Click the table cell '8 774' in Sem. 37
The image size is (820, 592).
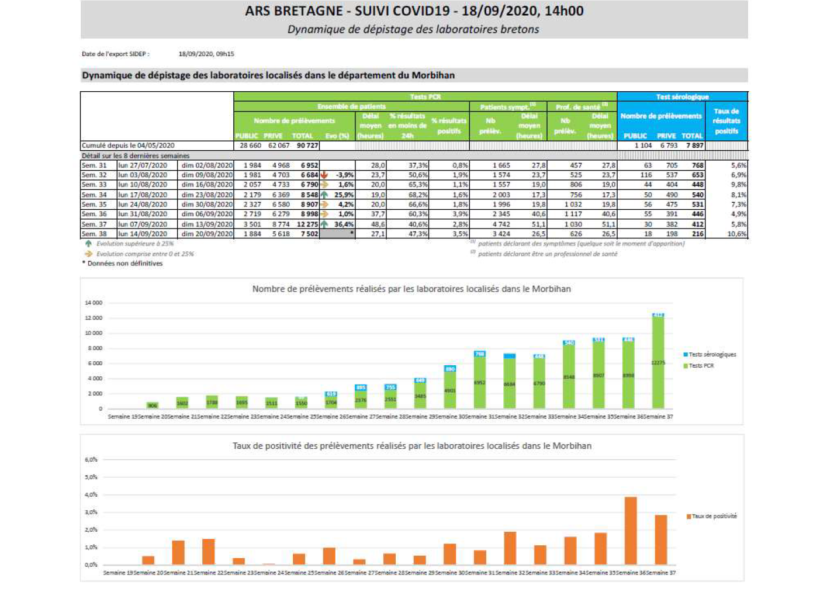[280, 224]
